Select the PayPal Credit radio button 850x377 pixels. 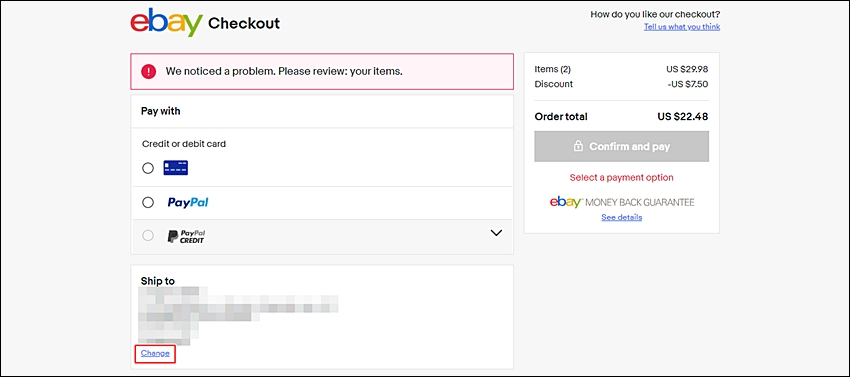tap(148, 236)
